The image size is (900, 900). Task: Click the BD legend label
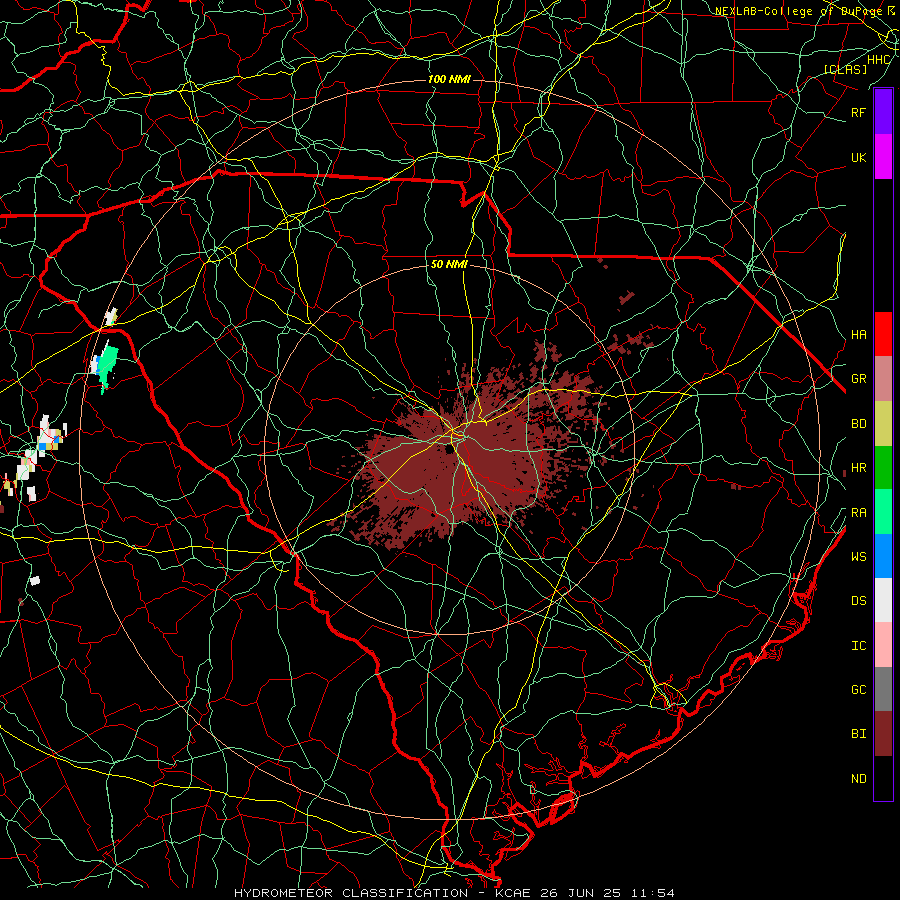tap(858, 424)
